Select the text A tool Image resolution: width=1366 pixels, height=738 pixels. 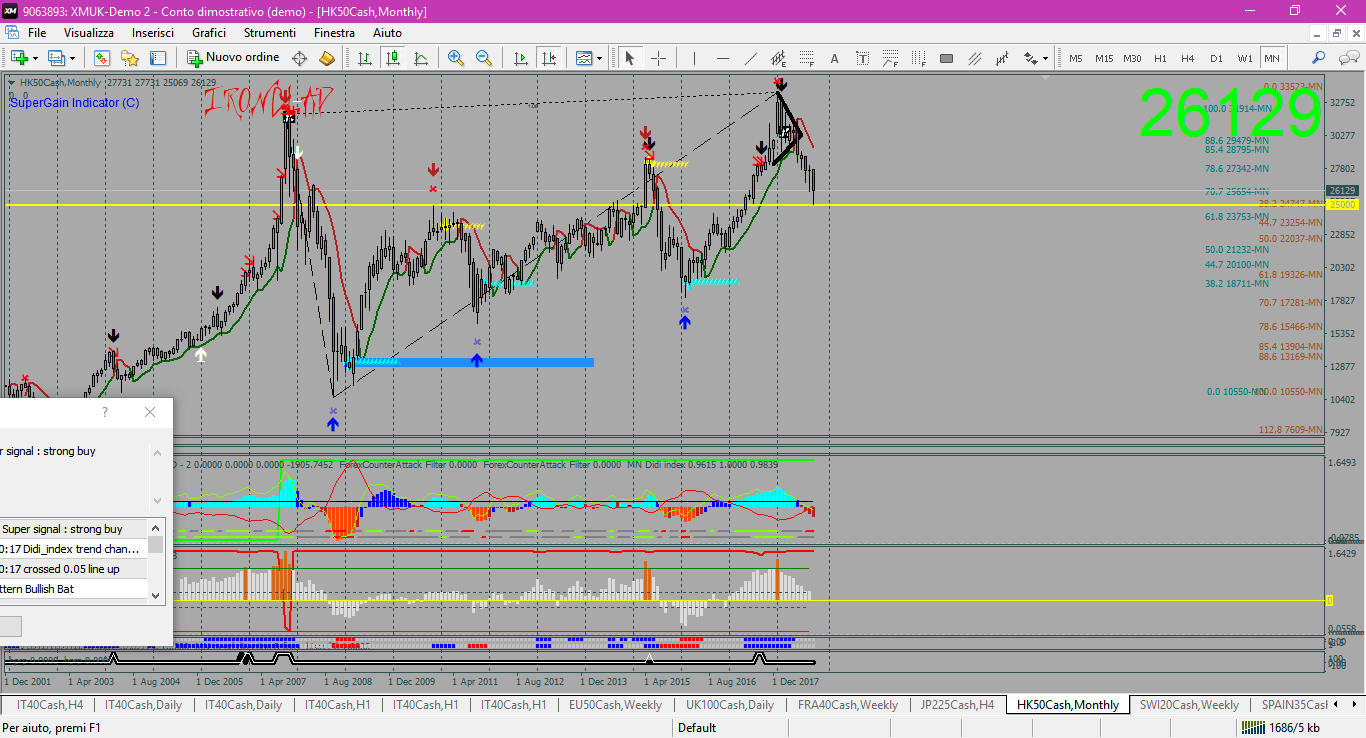pyautogui.click(x=834, y=58)
